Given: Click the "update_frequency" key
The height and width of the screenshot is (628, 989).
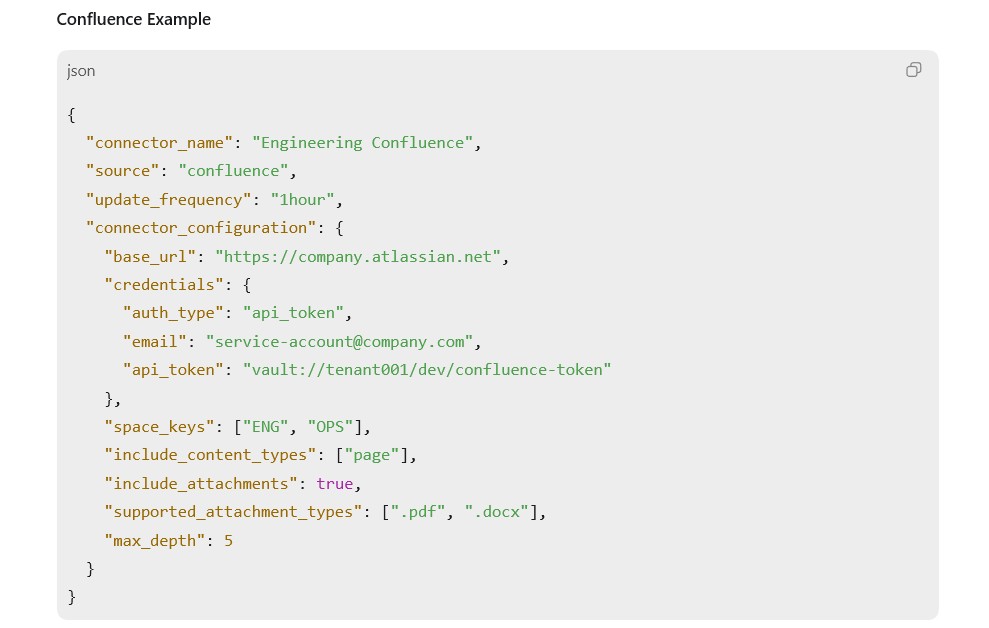Looking at the screenshot, I should 169,200.
